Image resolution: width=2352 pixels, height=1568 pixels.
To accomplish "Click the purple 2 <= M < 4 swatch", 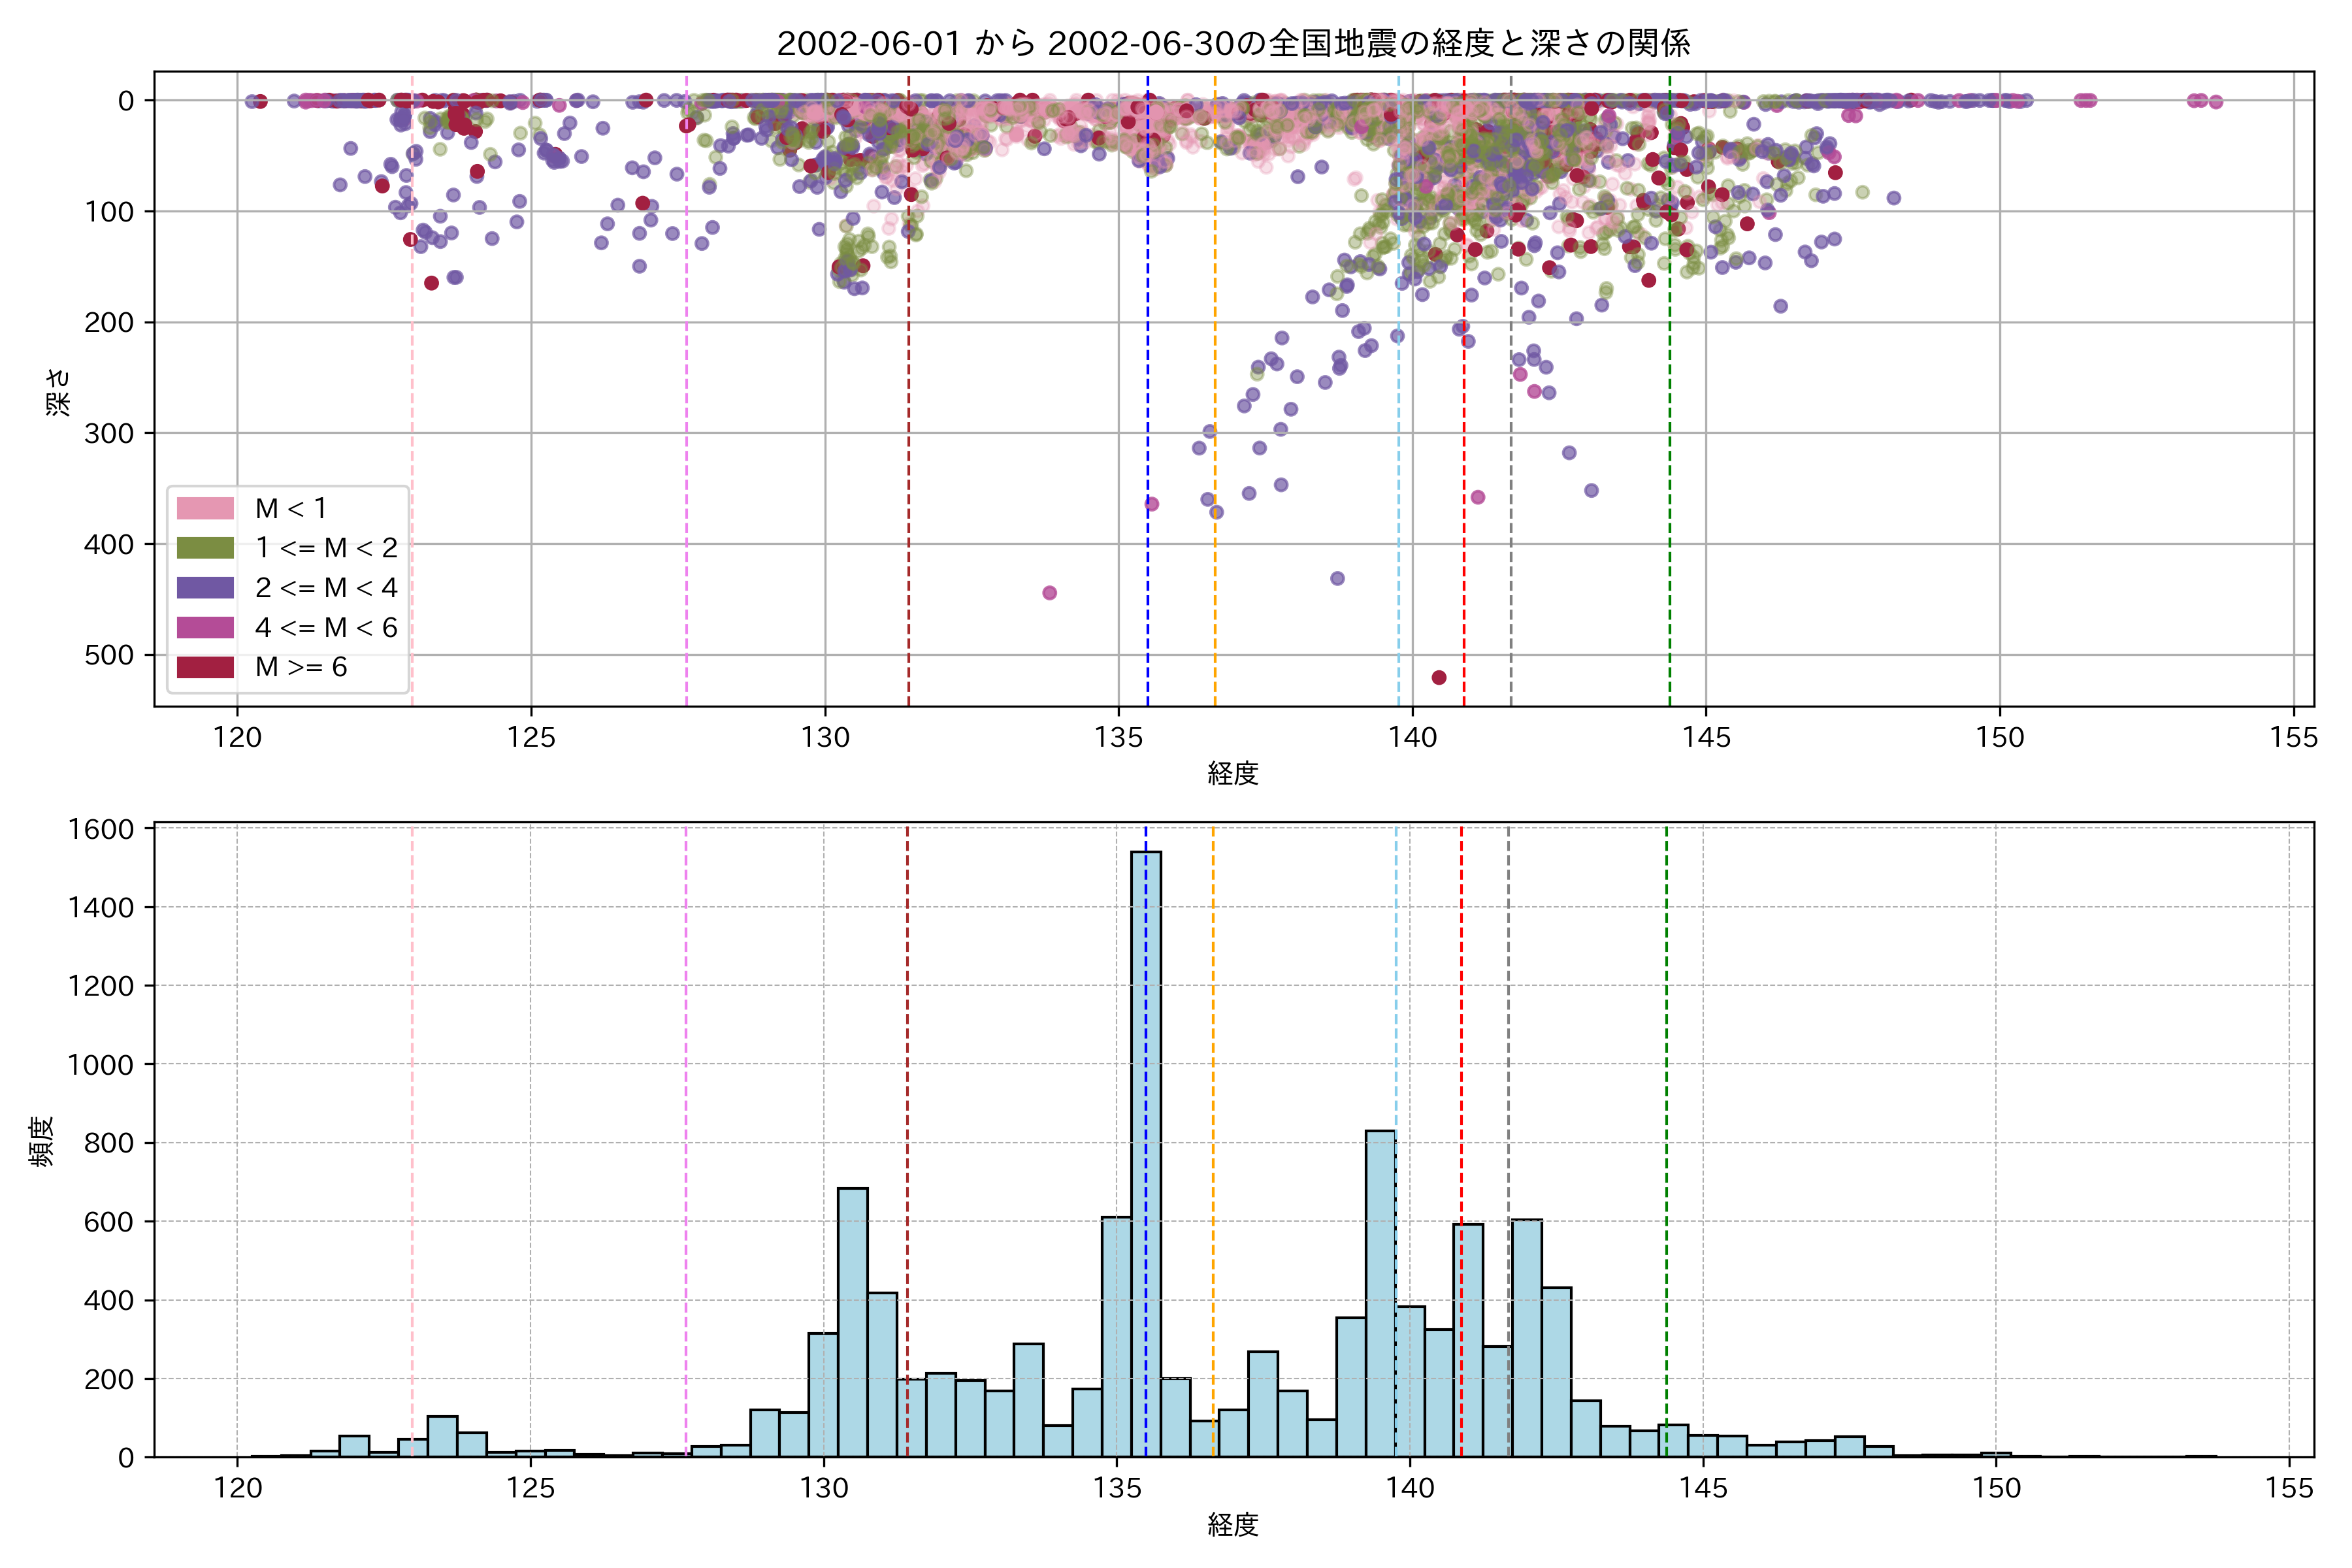I will coord(205,587).
